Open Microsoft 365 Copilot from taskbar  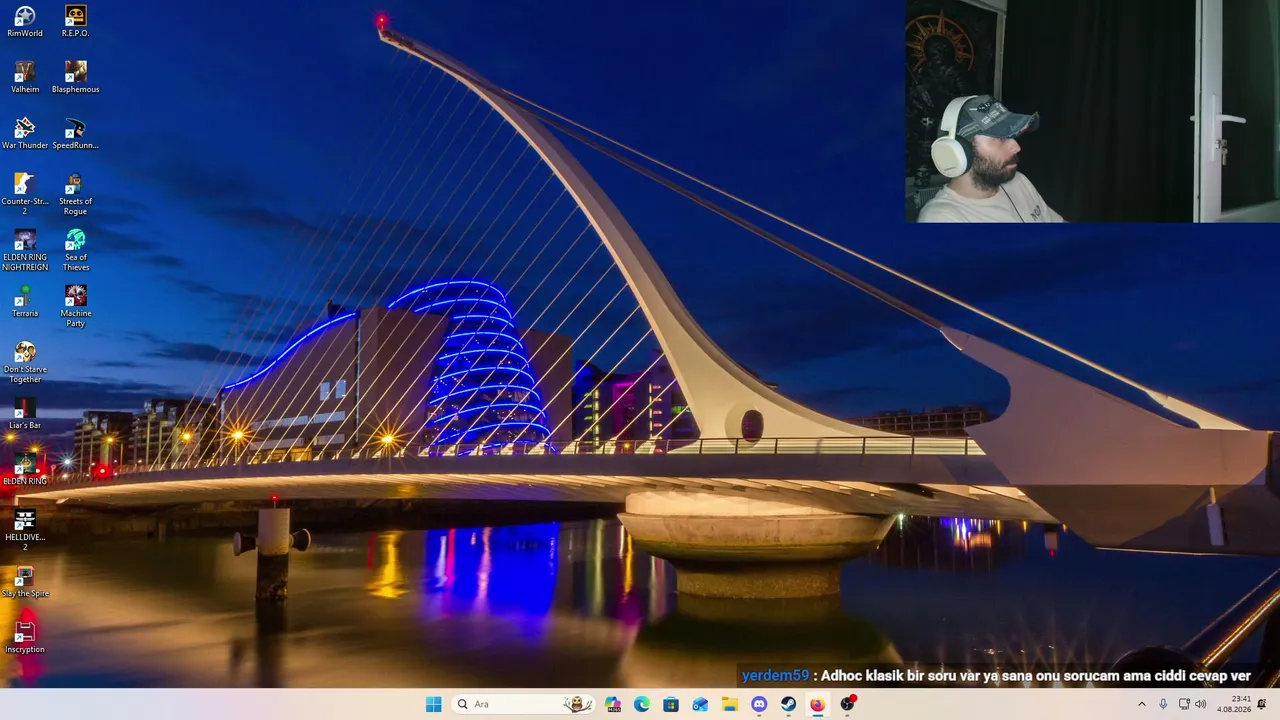[x=613, y=704]
